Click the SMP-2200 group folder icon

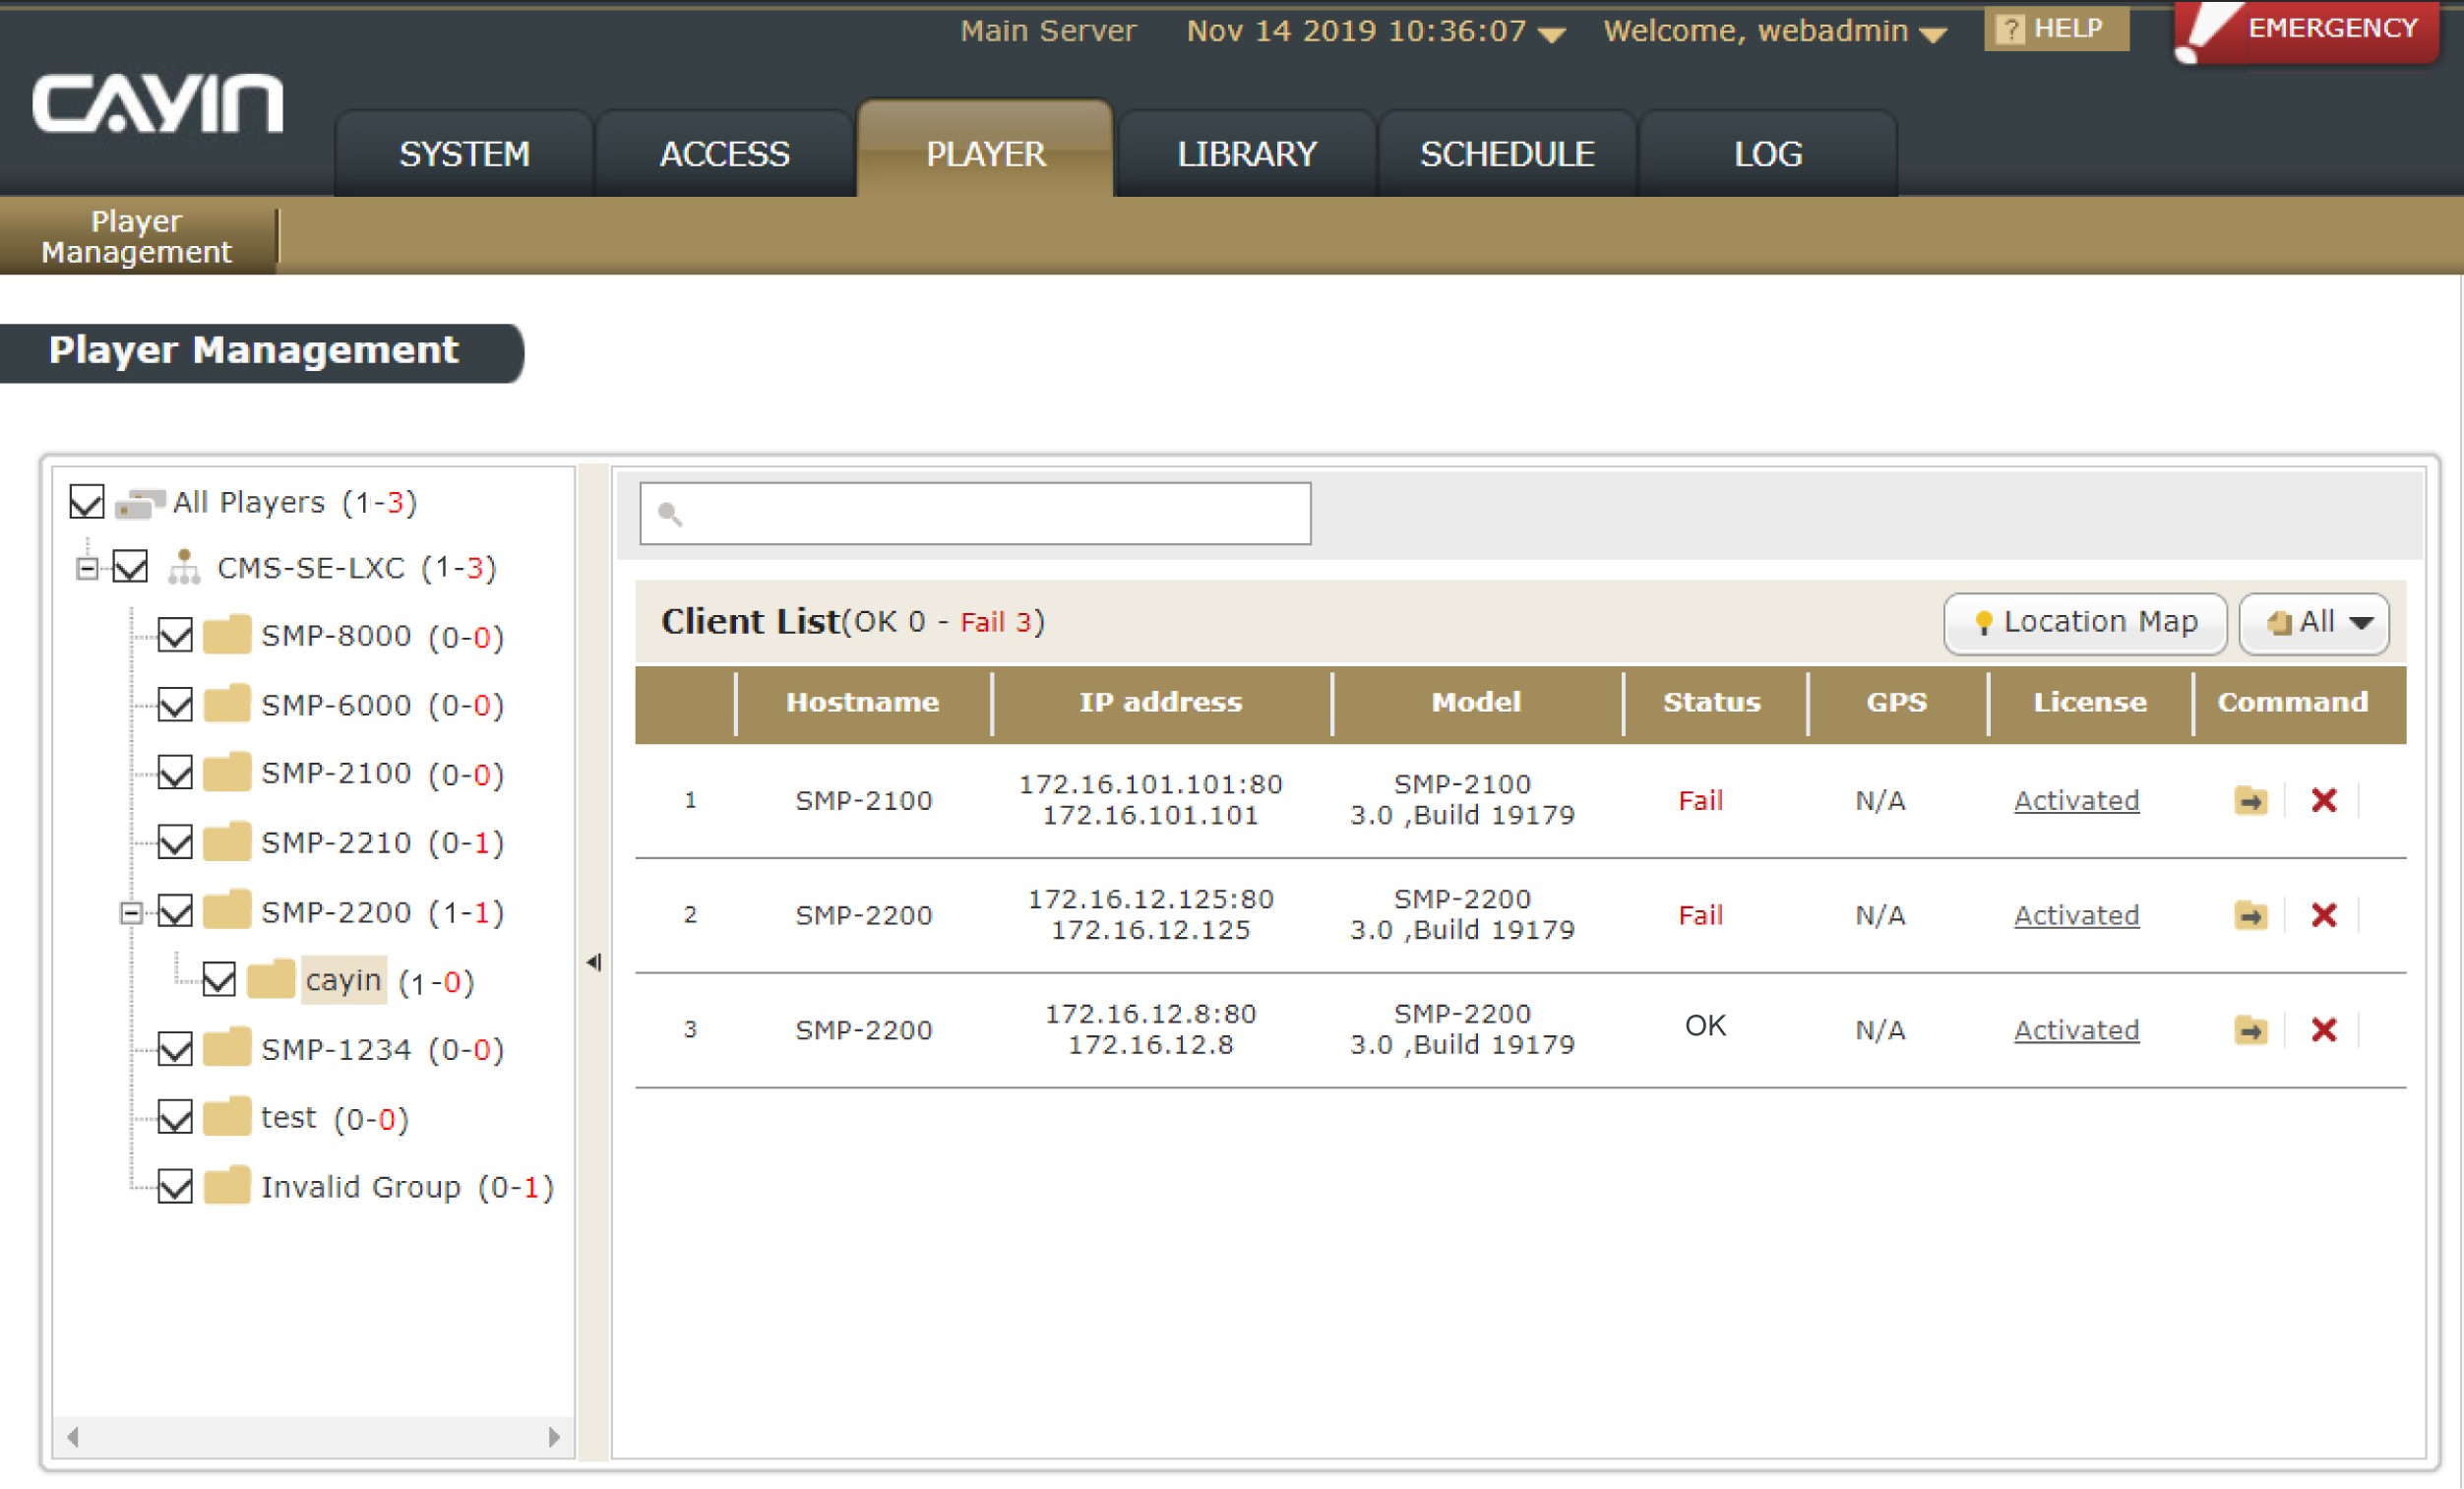[226, 911]
